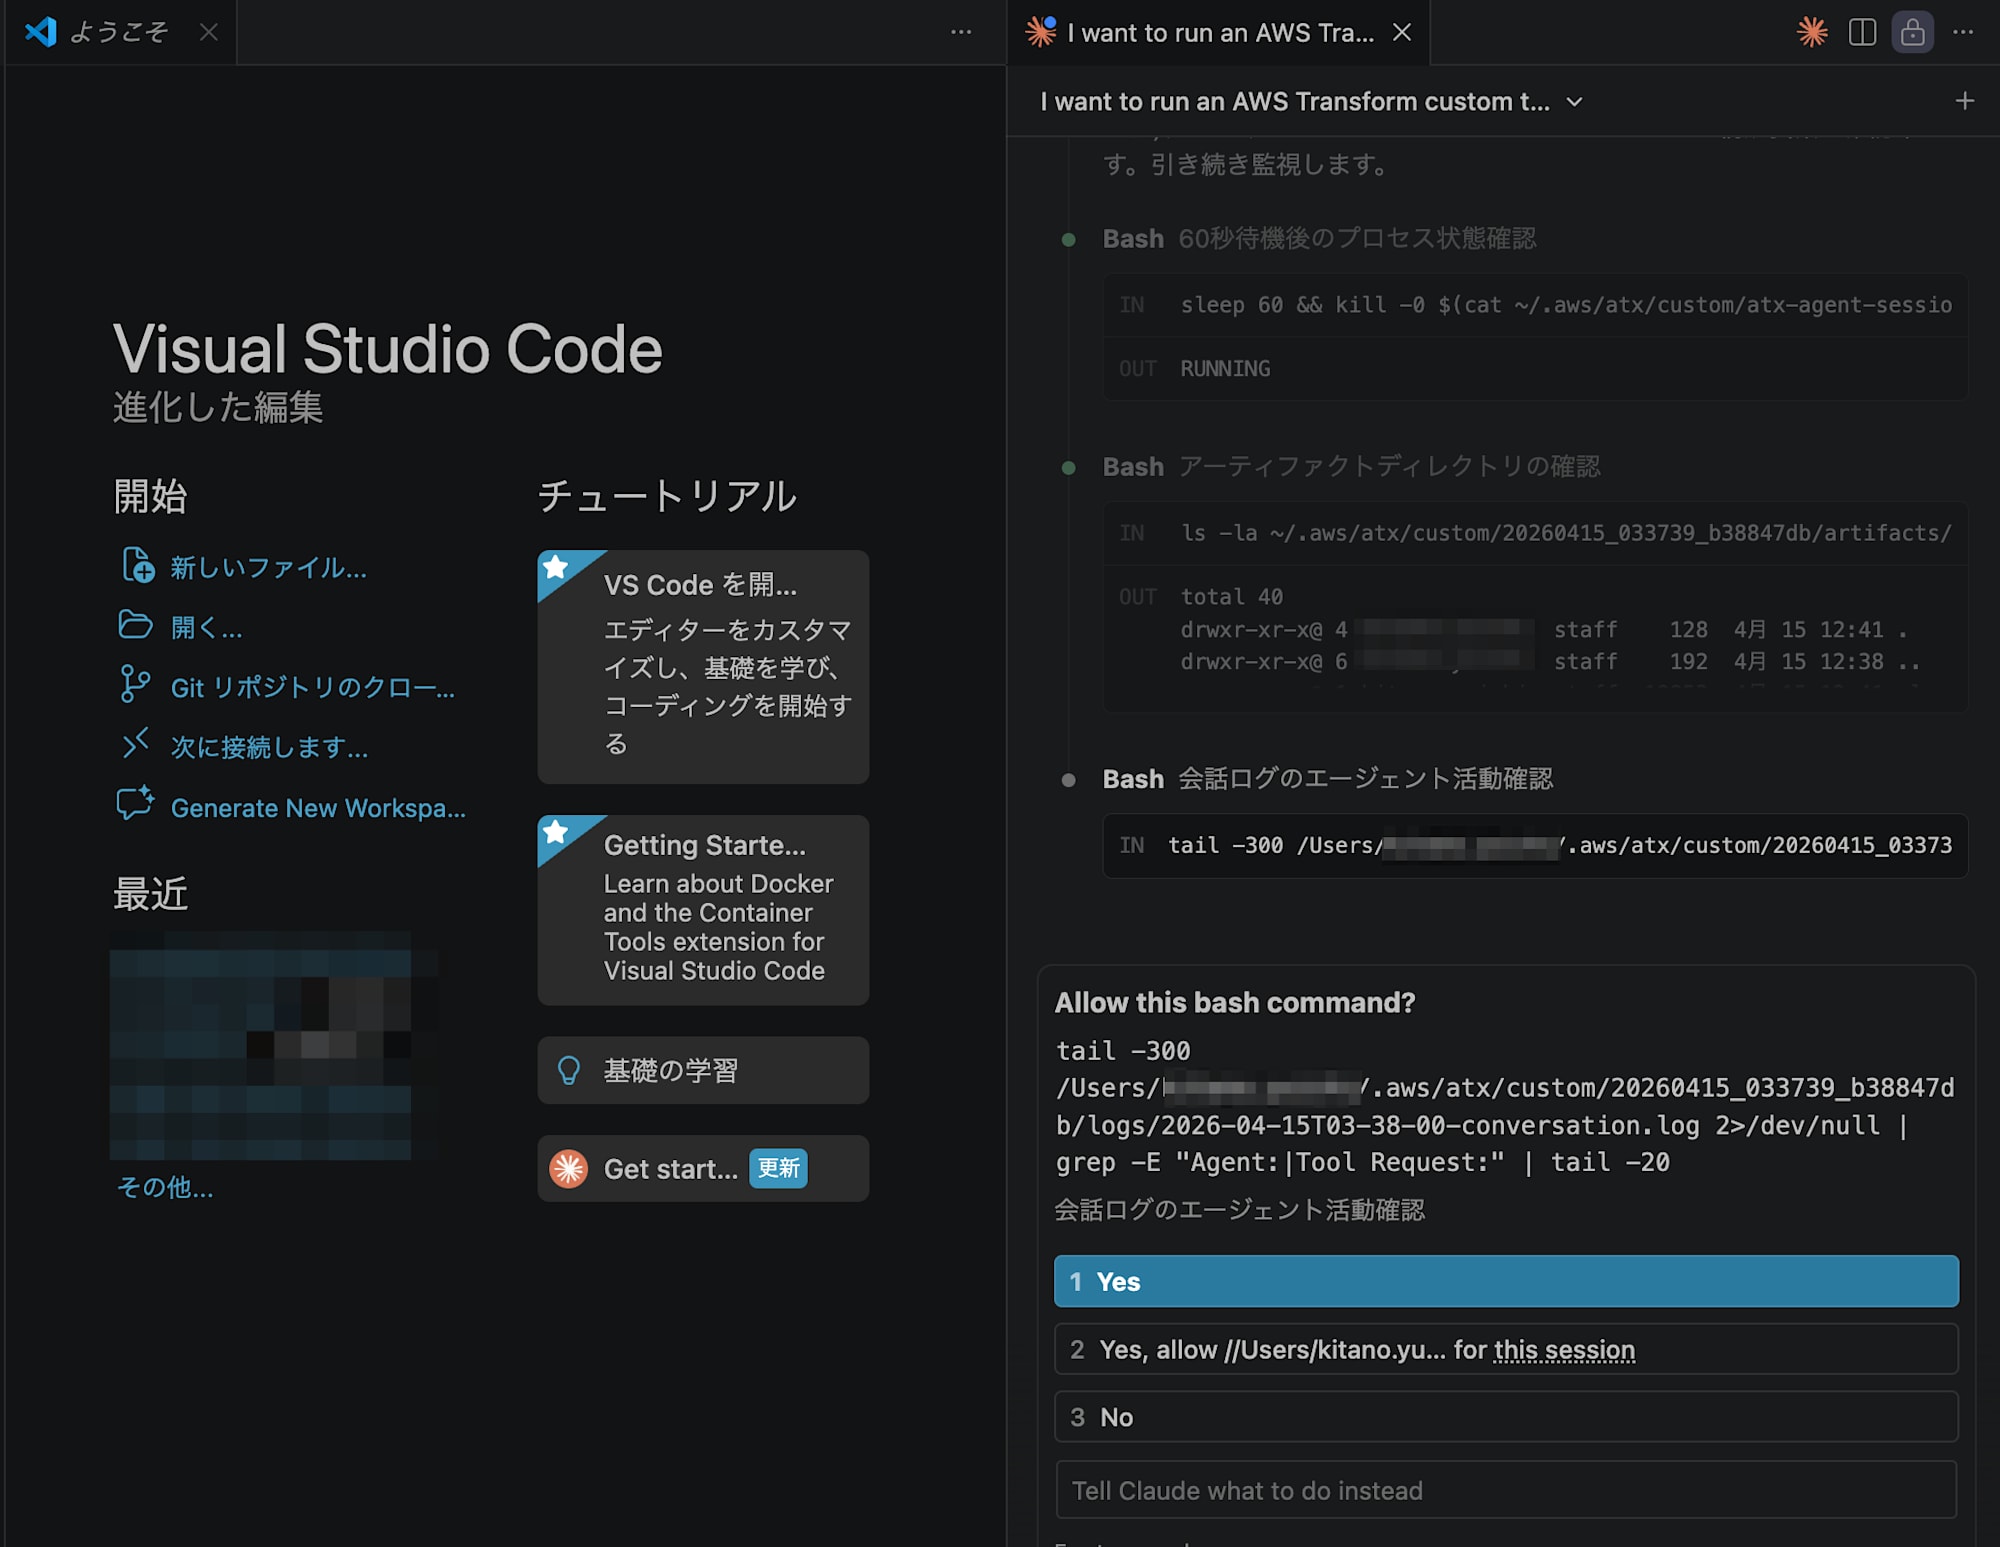This screenshot has height=1547, width=2000.
Task: Click the orange Claude starburst on Get started tile
Action: [x=567, y=1168]
